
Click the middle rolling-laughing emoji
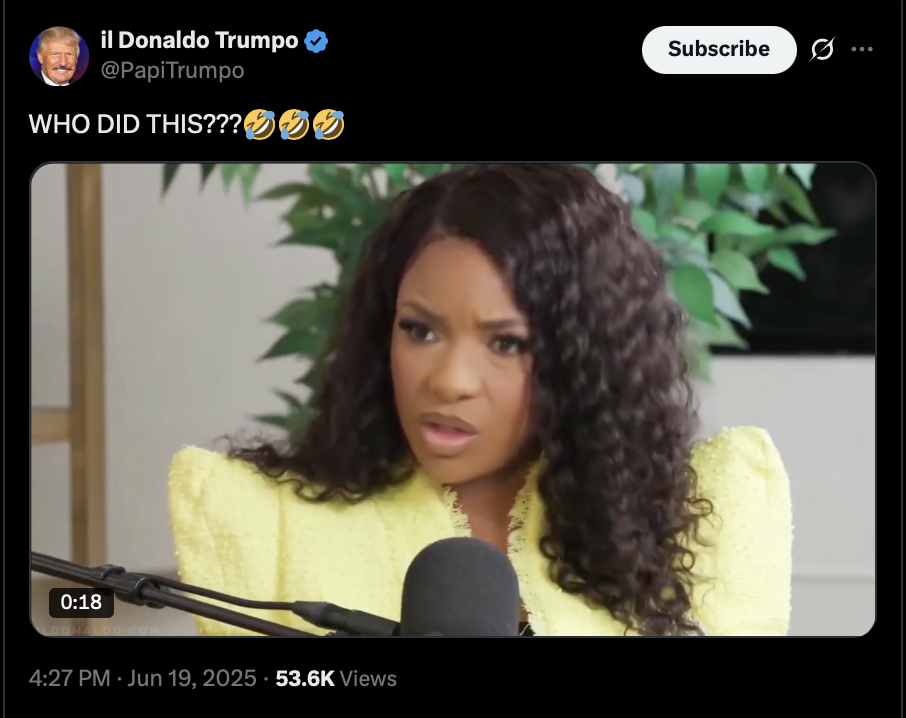(294, 124)
